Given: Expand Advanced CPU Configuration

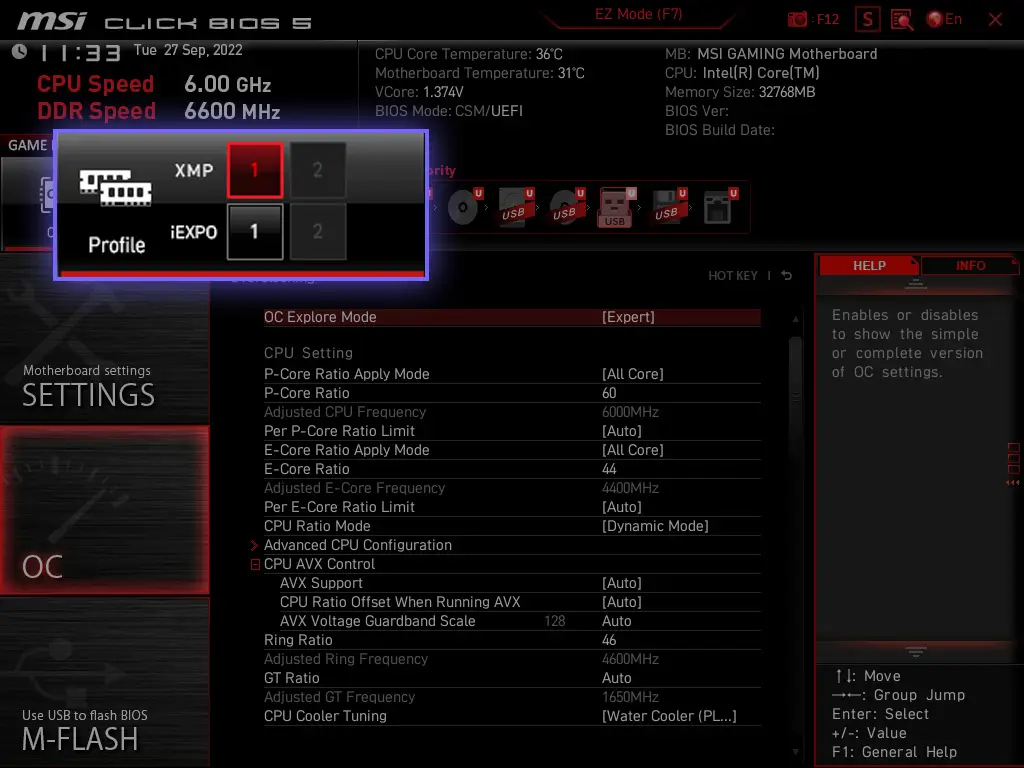Looking at the screenshot, I should 358,545.
